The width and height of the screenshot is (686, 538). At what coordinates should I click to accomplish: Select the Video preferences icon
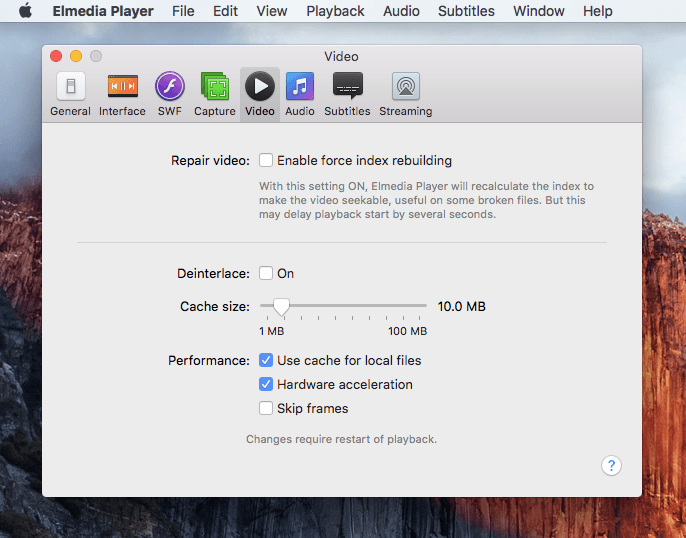coord(260,94)
